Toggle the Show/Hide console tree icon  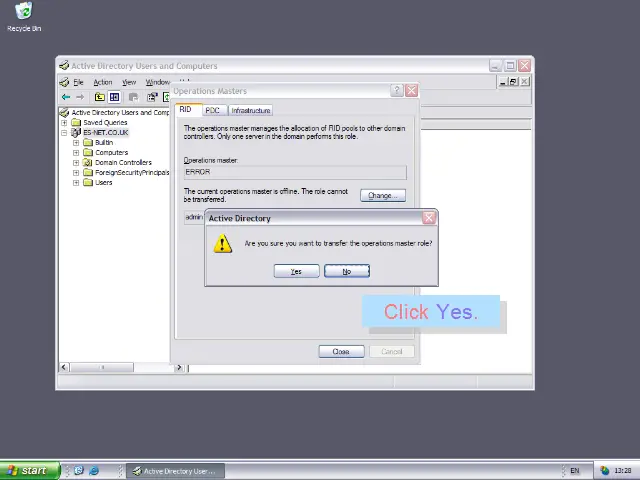114,97
